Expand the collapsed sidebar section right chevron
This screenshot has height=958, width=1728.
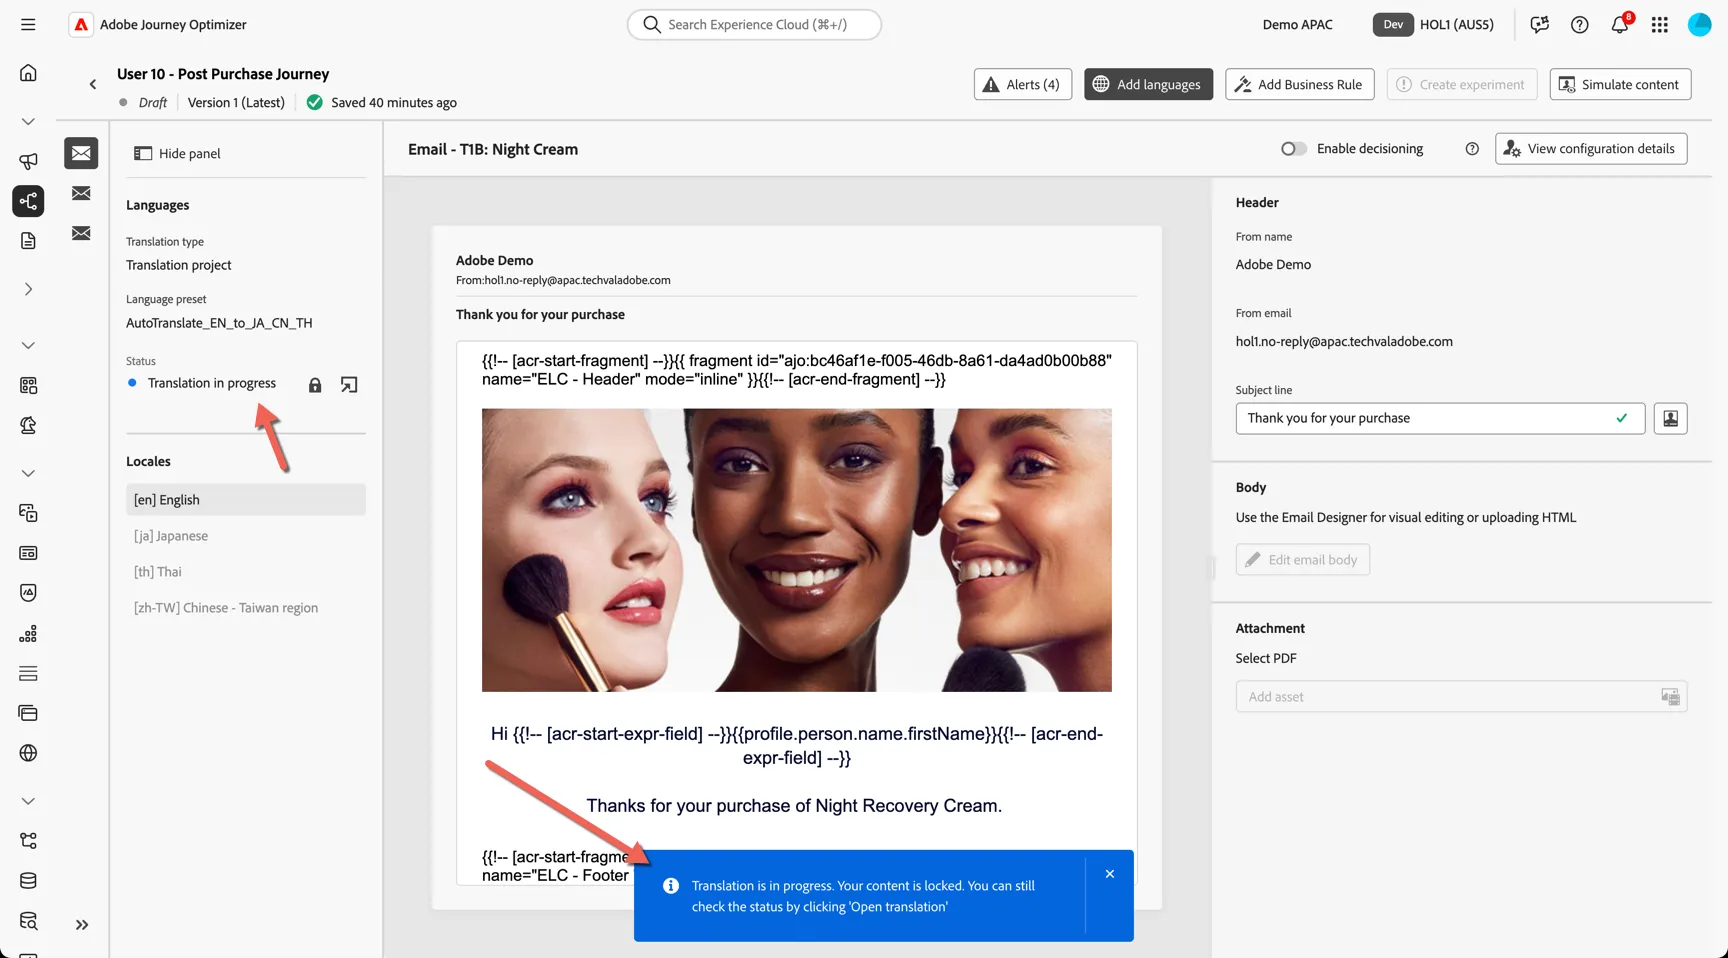coord(28,289)
